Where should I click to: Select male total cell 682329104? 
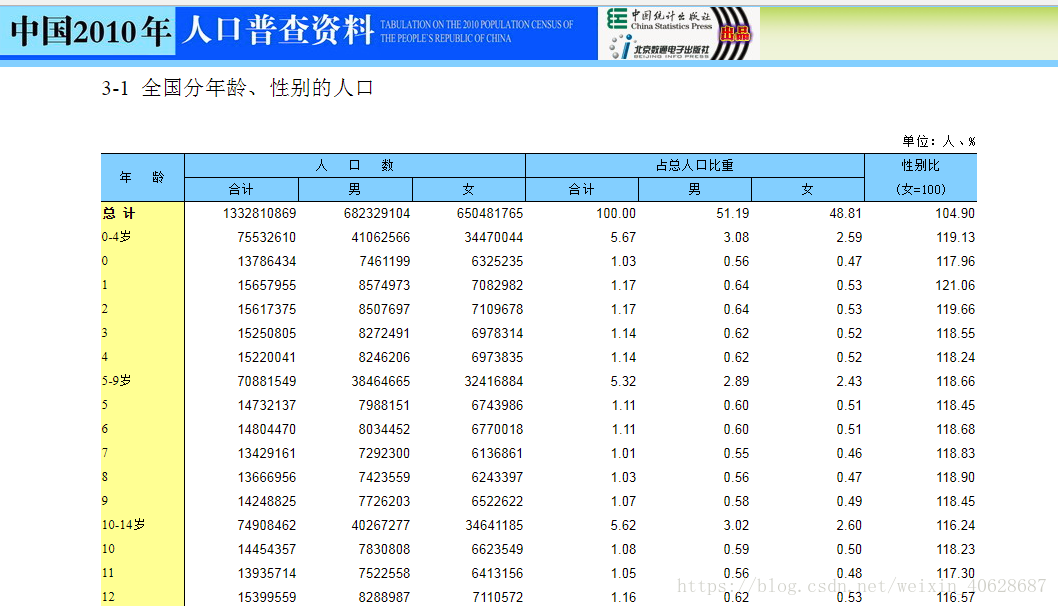coord(377,213)
